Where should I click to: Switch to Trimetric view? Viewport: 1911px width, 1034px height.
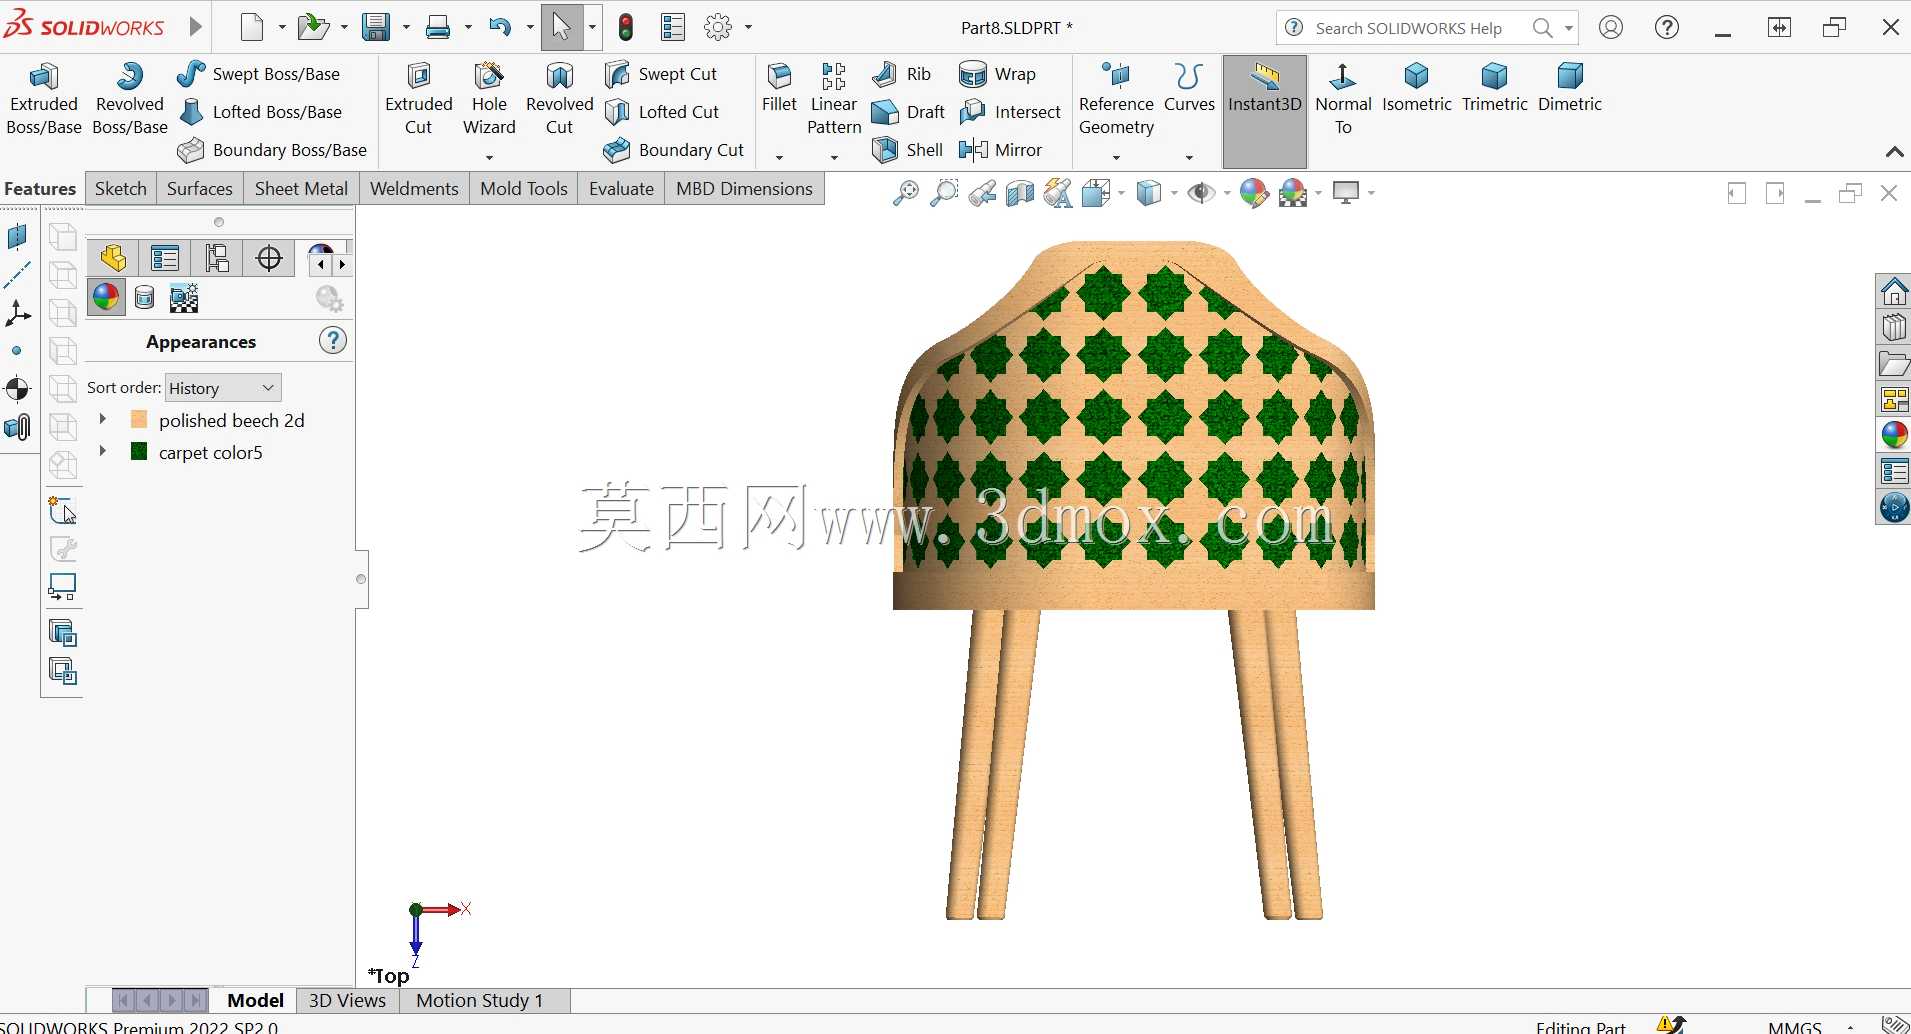[1494, 87]
